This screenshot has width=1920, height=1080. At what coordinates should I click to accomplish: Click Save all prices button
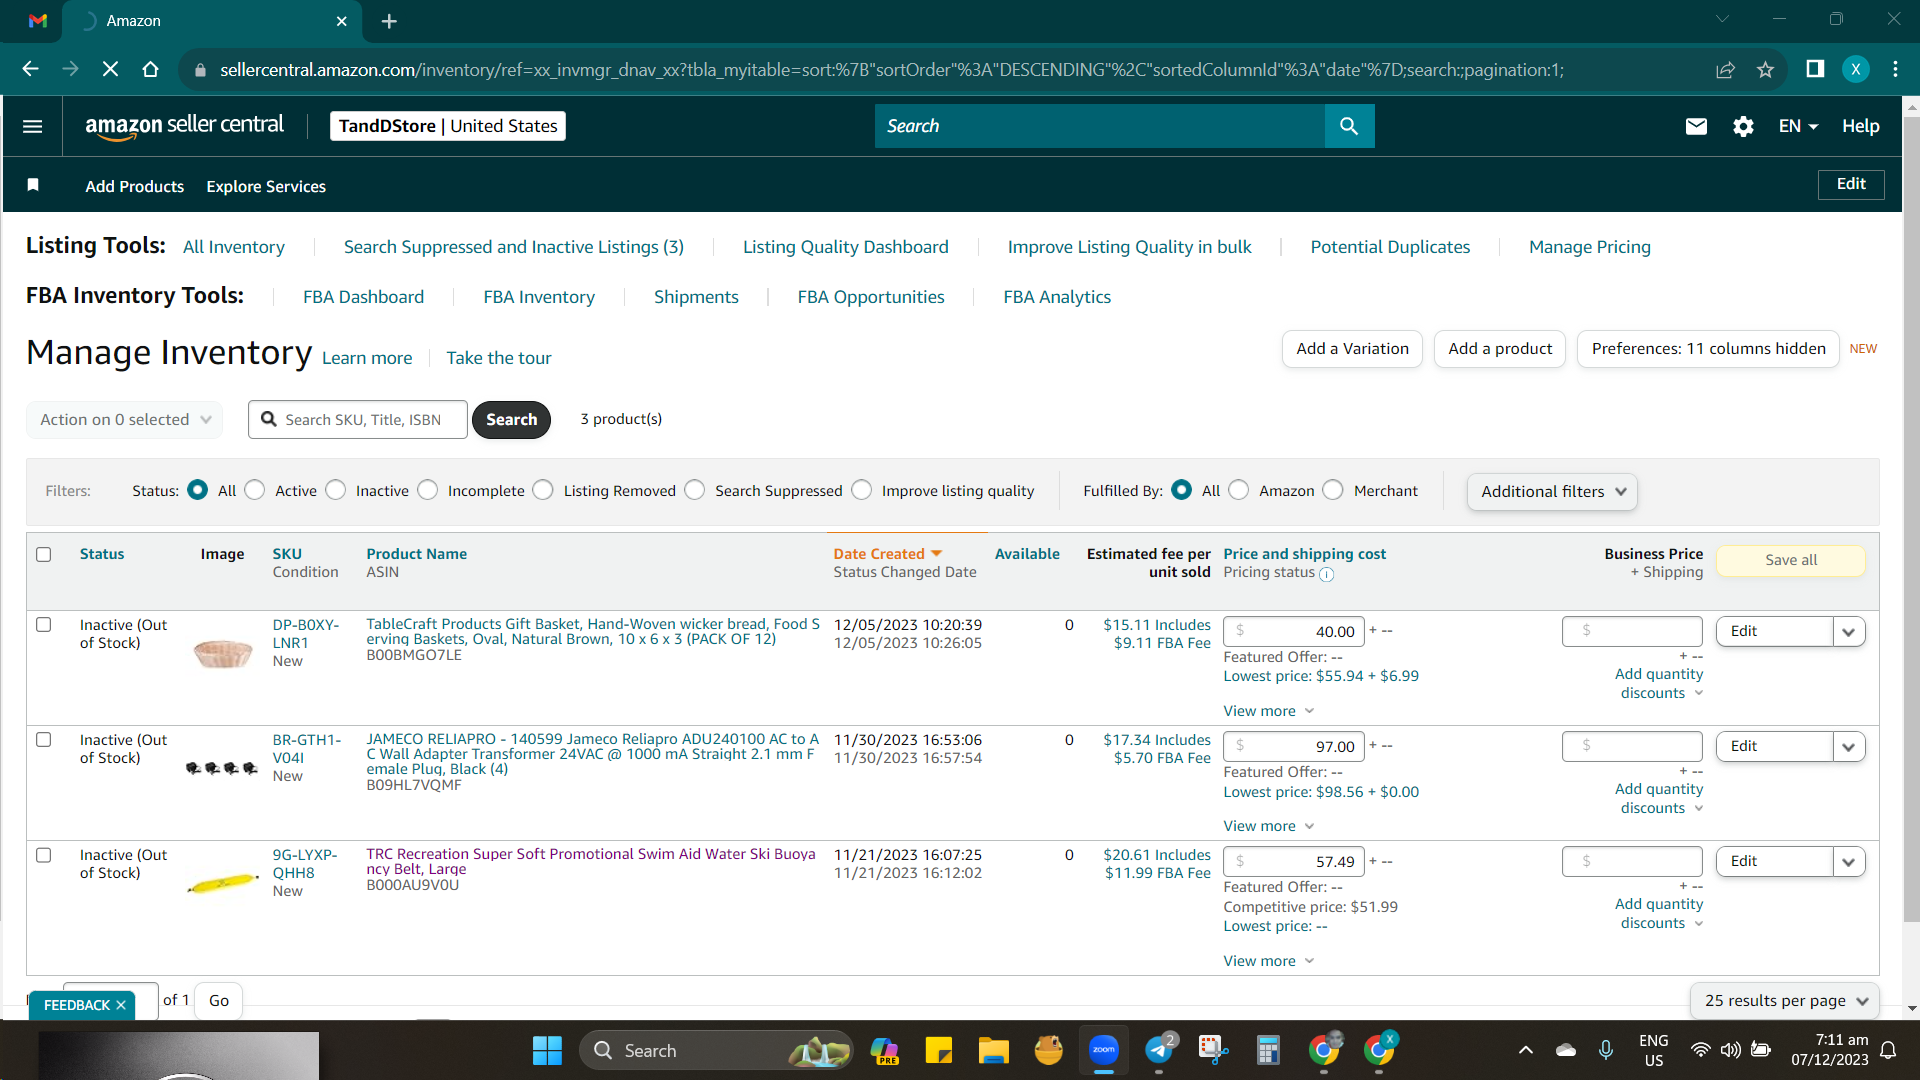pos(1791,560)
